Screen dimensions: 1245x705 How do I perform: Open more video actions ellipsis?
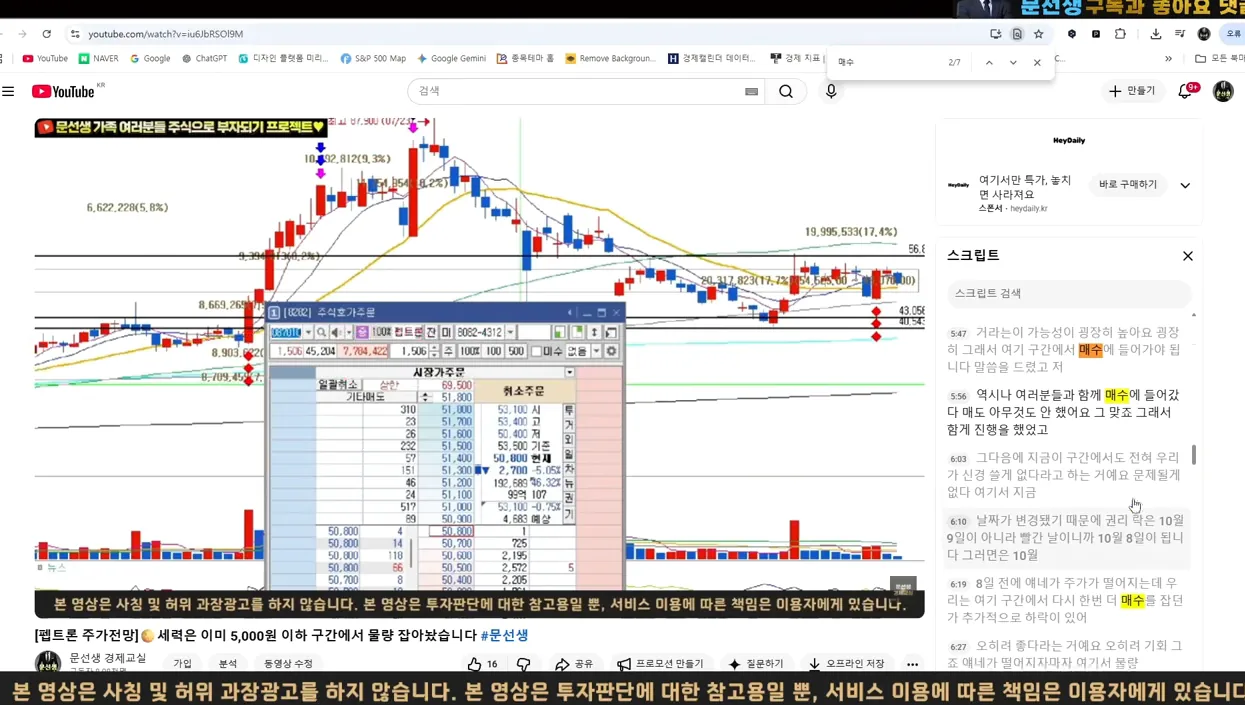point(912,664)
